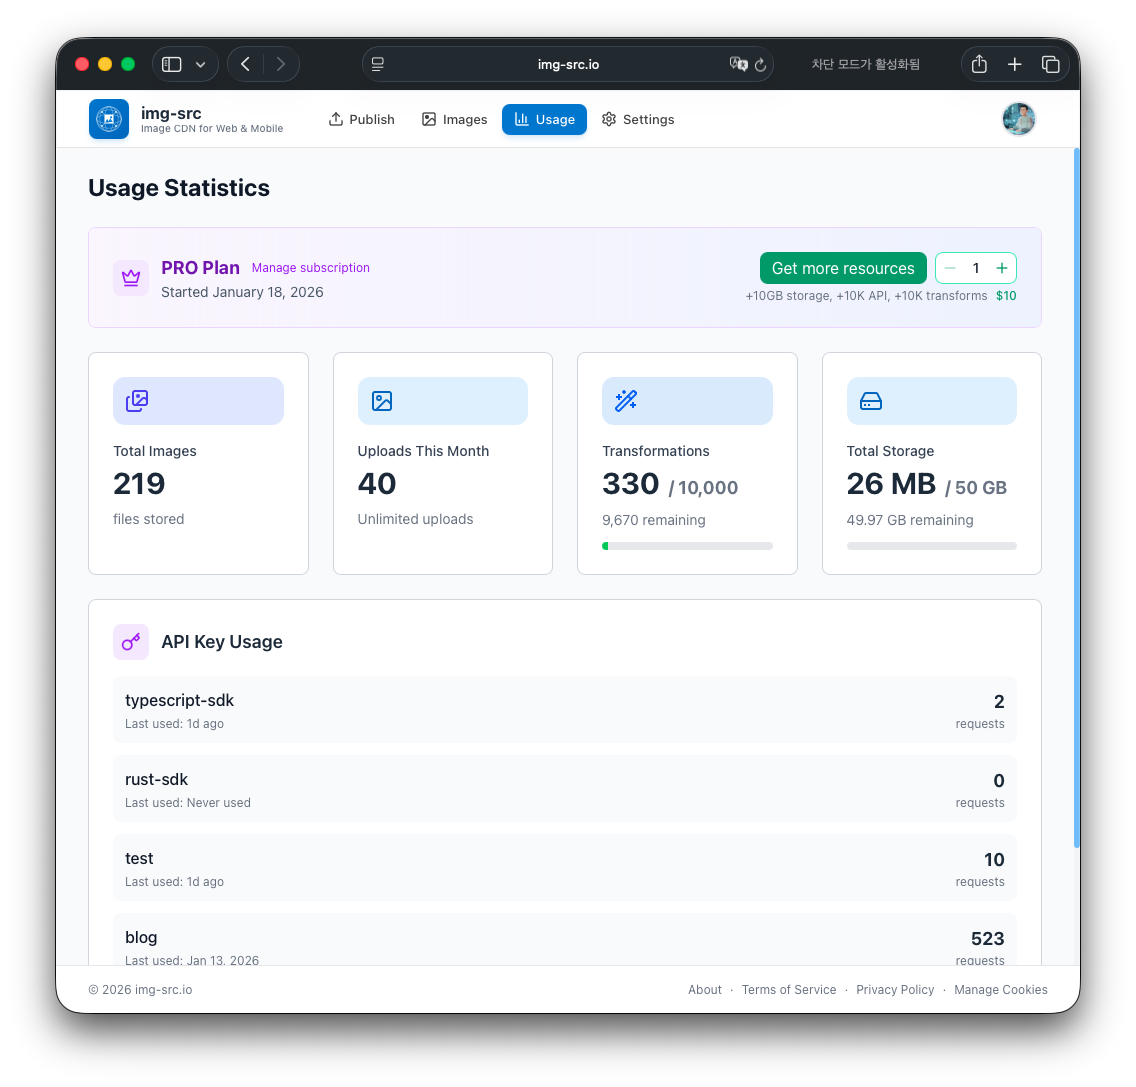Click the $10 price label

1006,296
